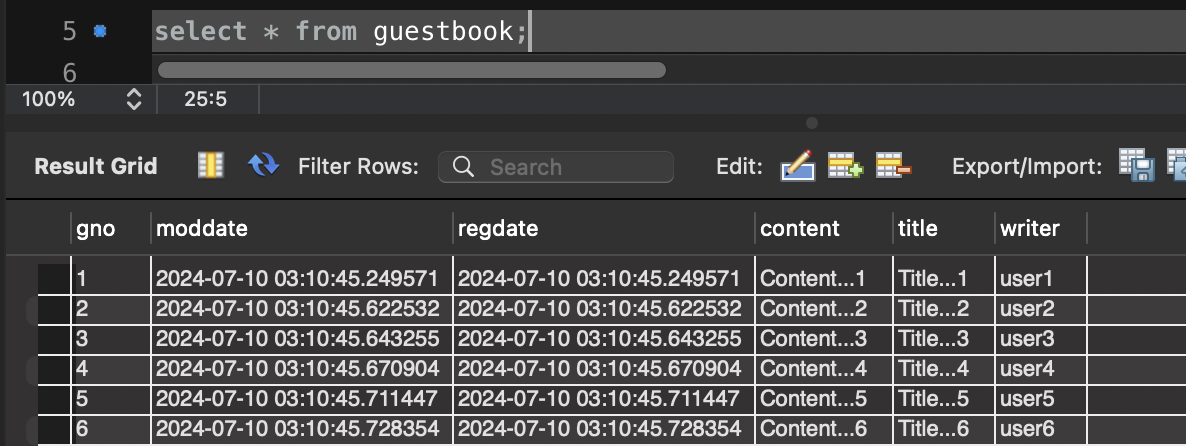This screenshot has height=446, width=1186.
Task: Select moddate cell ending in 45.622532
Action: (303, 308)
